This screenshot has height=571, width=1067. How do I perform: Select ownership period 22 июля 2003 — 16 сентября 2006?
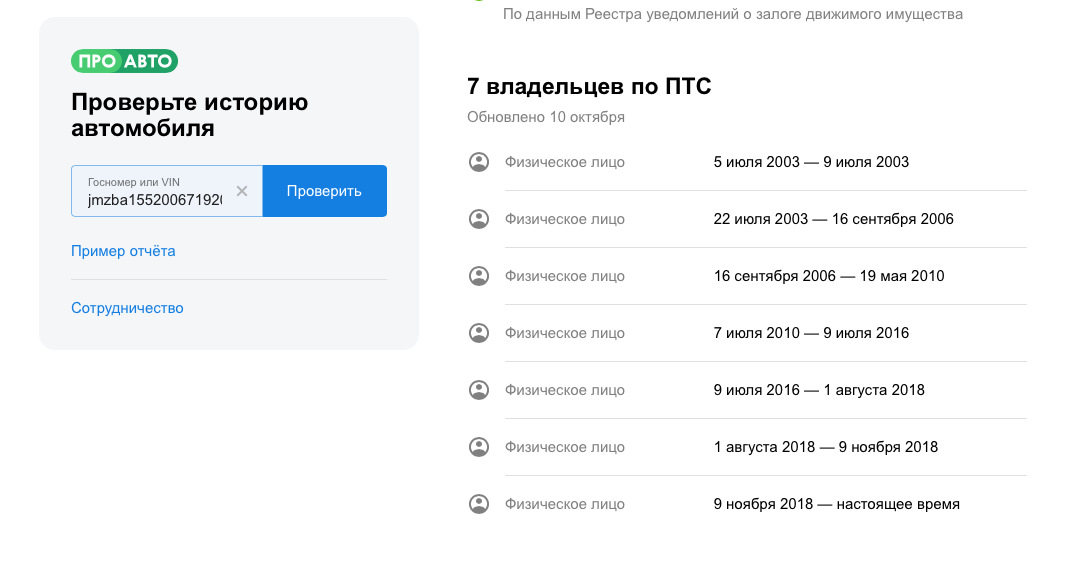tap(833, 219)
